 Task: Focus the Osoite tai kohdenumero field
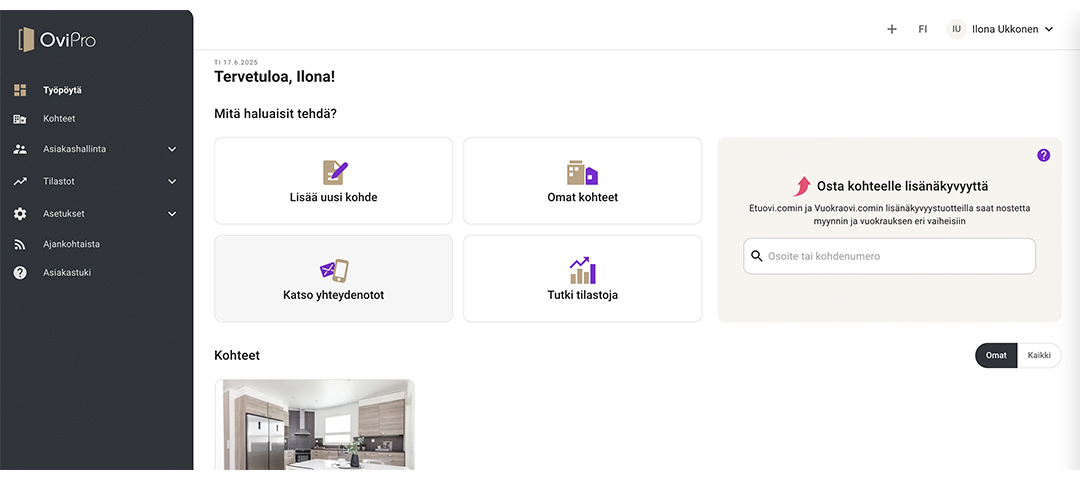tap(889, 256)
